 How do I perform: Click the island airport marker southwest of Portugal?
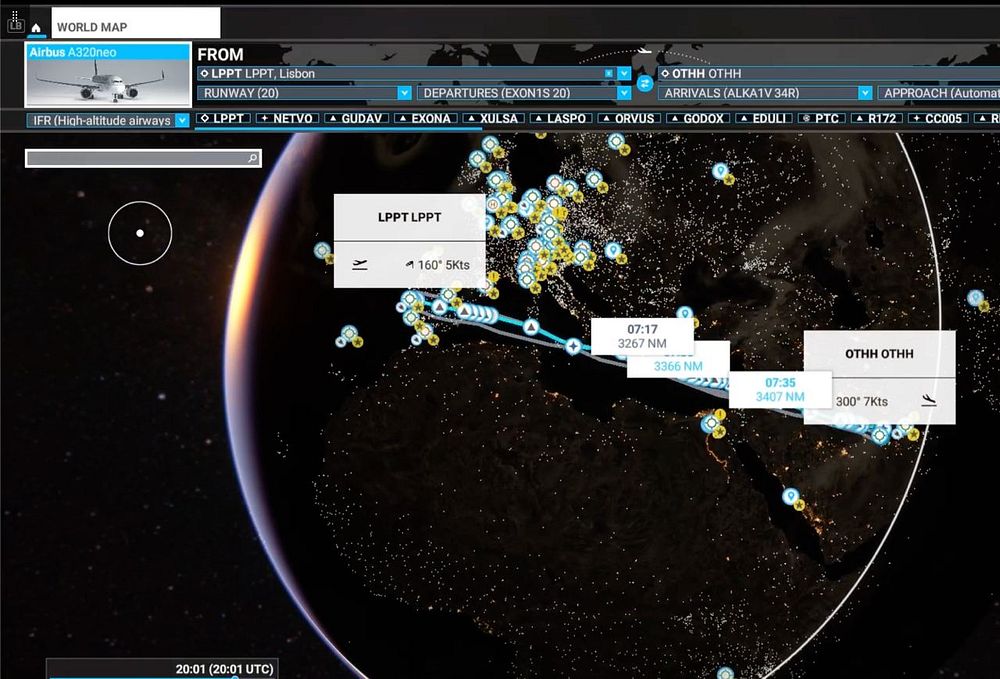pyautogui.click(x=349, y=333)
